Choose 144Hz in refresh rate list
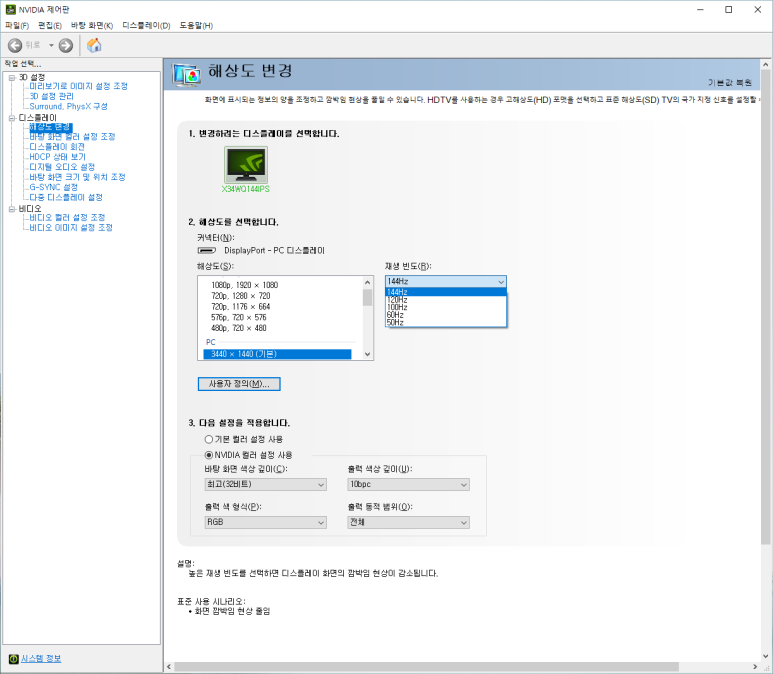Viewport: 773px width, 674px height. point(446,292)
